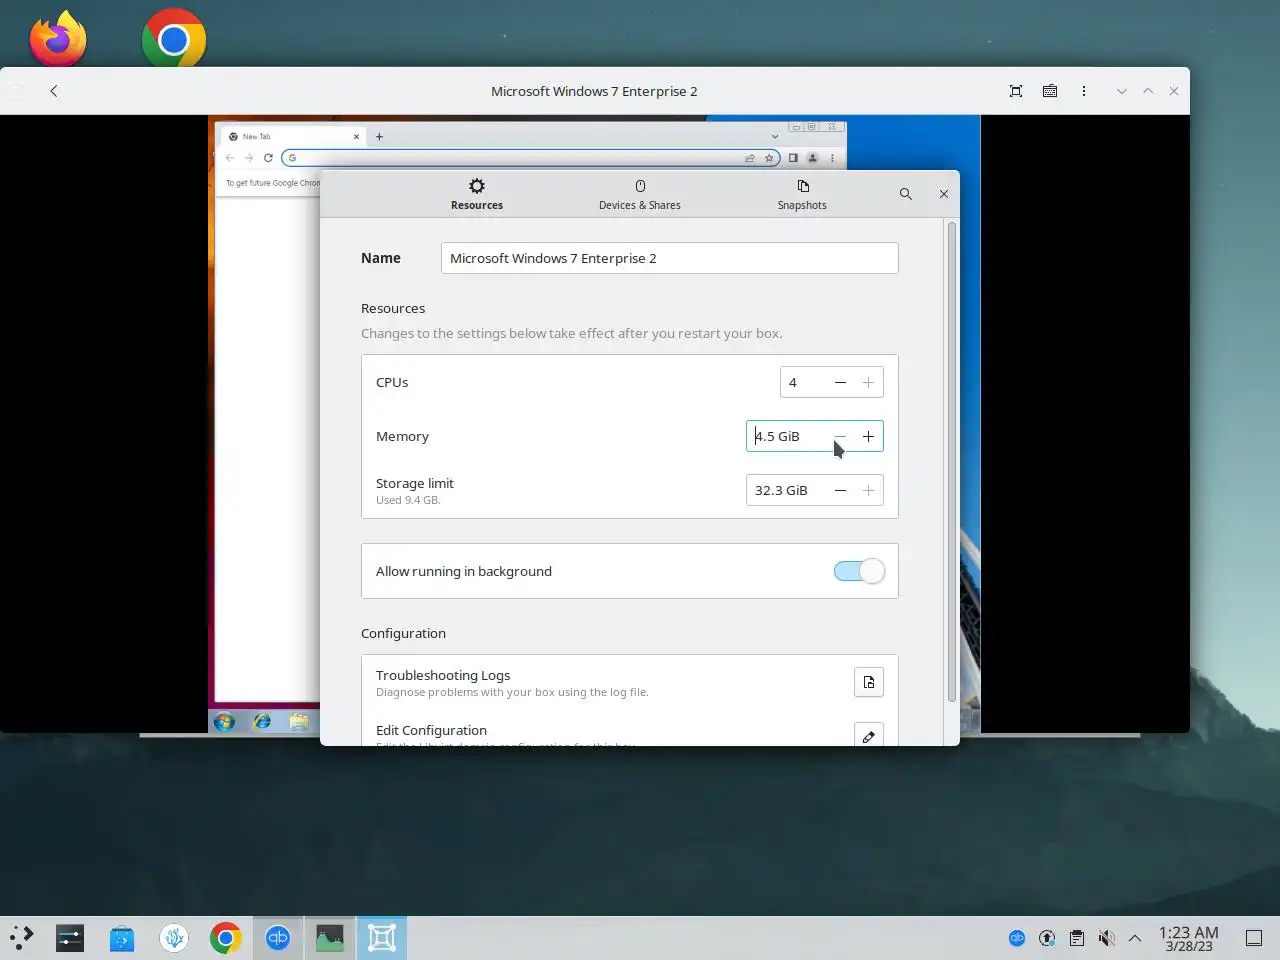Reload the page in guest Chrome
This screenshot has width=1280, height=960.
click(x=268, y=158)
